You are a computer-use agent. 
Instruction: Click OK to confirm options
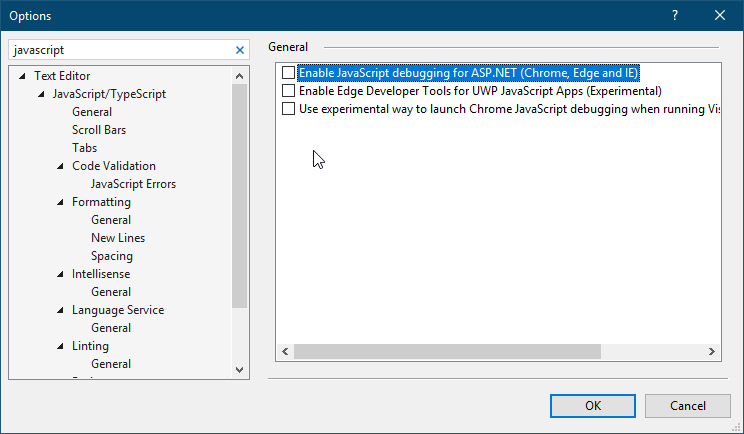pyautogui.click(x=592, y=405)
